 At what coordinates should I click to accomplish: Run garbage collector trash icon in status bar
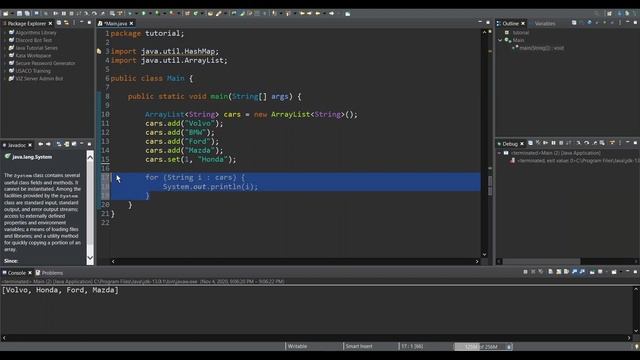click(x=509, y=347)
